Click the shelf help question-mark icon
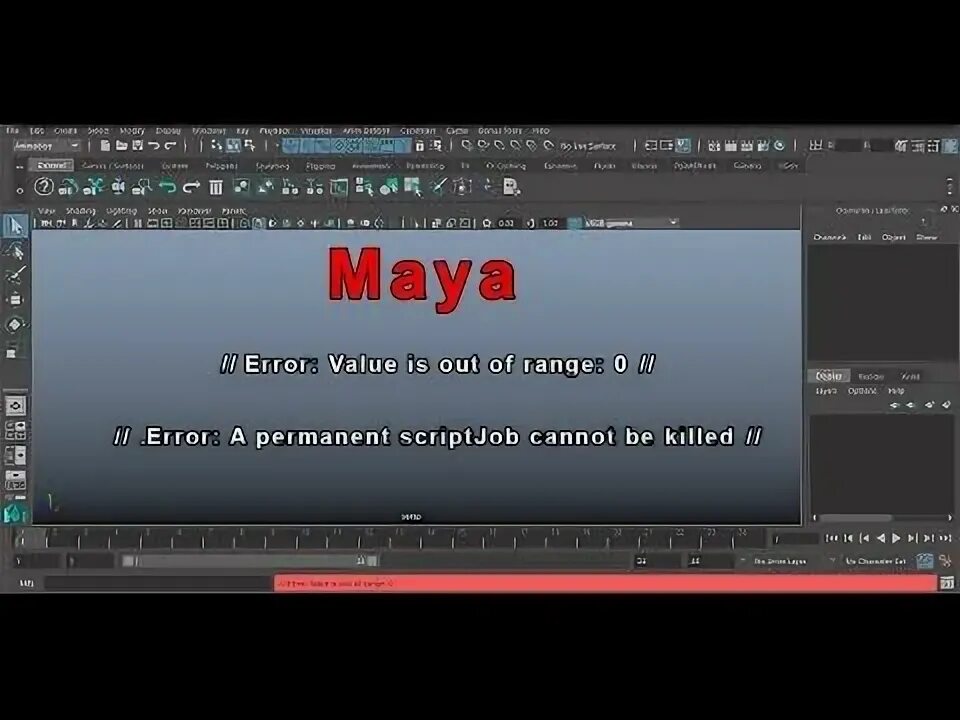Viewport: 960px width, 720px height. coord(43,186)
